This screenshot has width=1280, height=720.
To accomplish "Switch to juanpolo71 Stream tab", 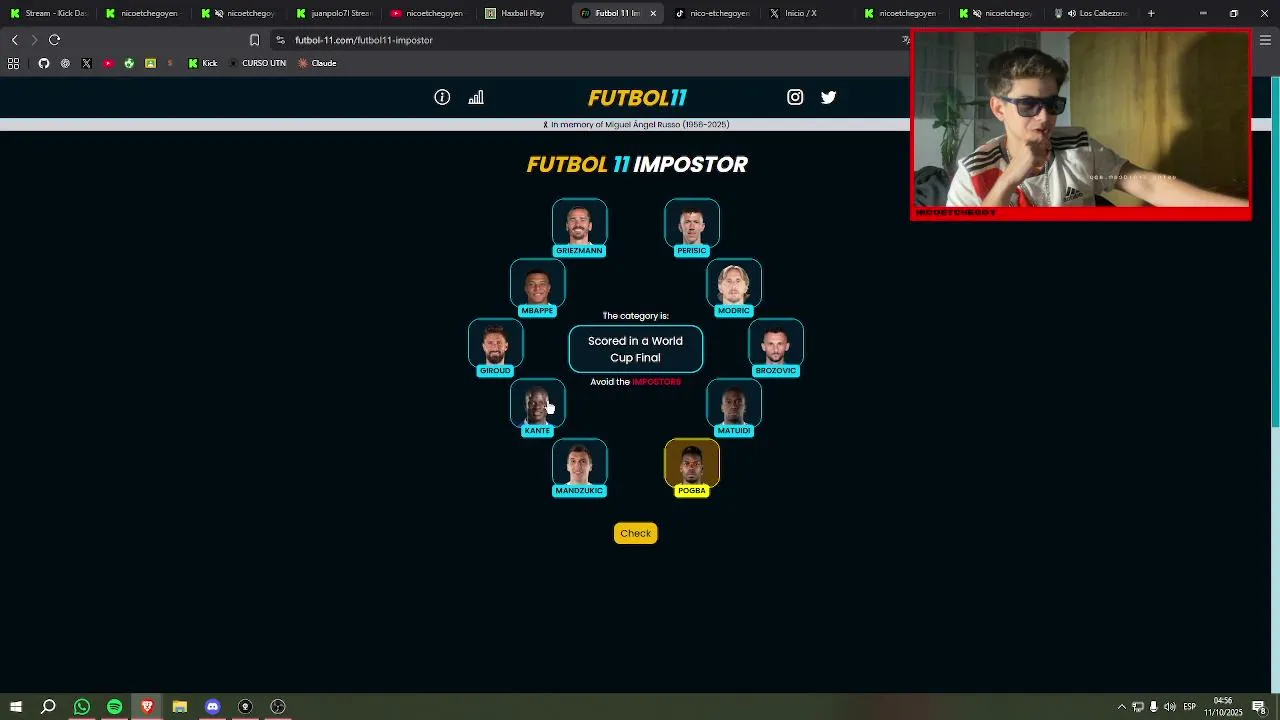I will 334,13.
